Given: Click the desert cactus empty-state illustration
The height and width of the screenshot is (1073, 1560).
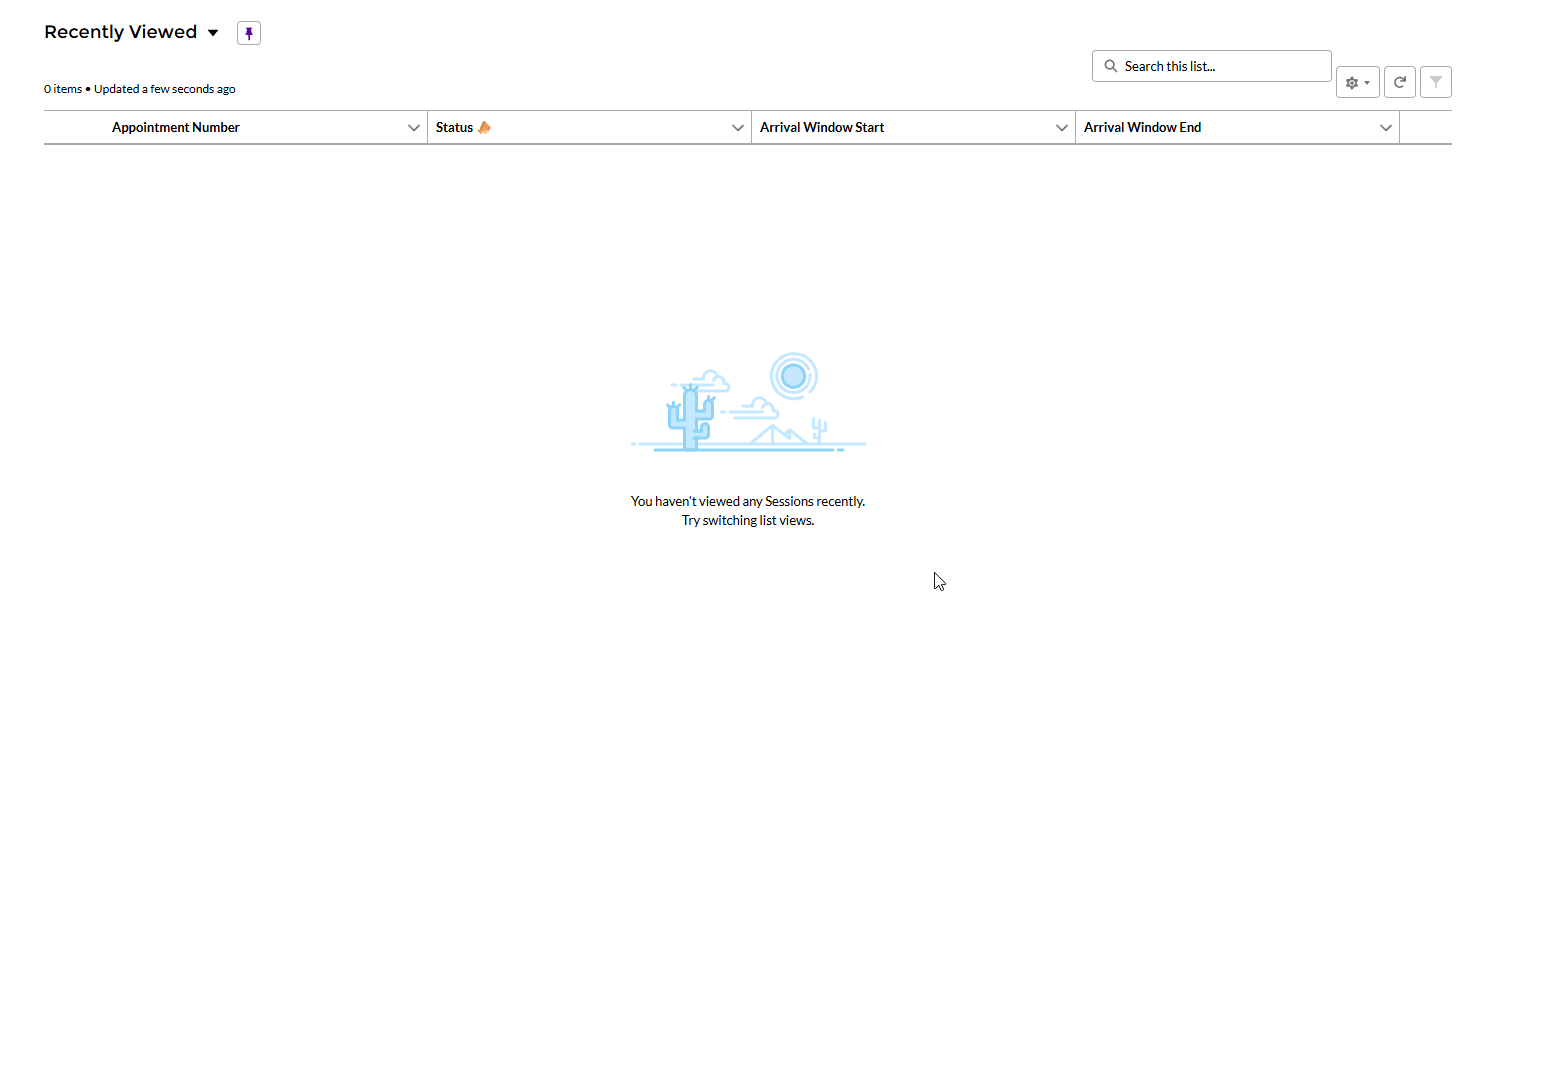Looking at the screenshot, I should [x=690, y=417].
